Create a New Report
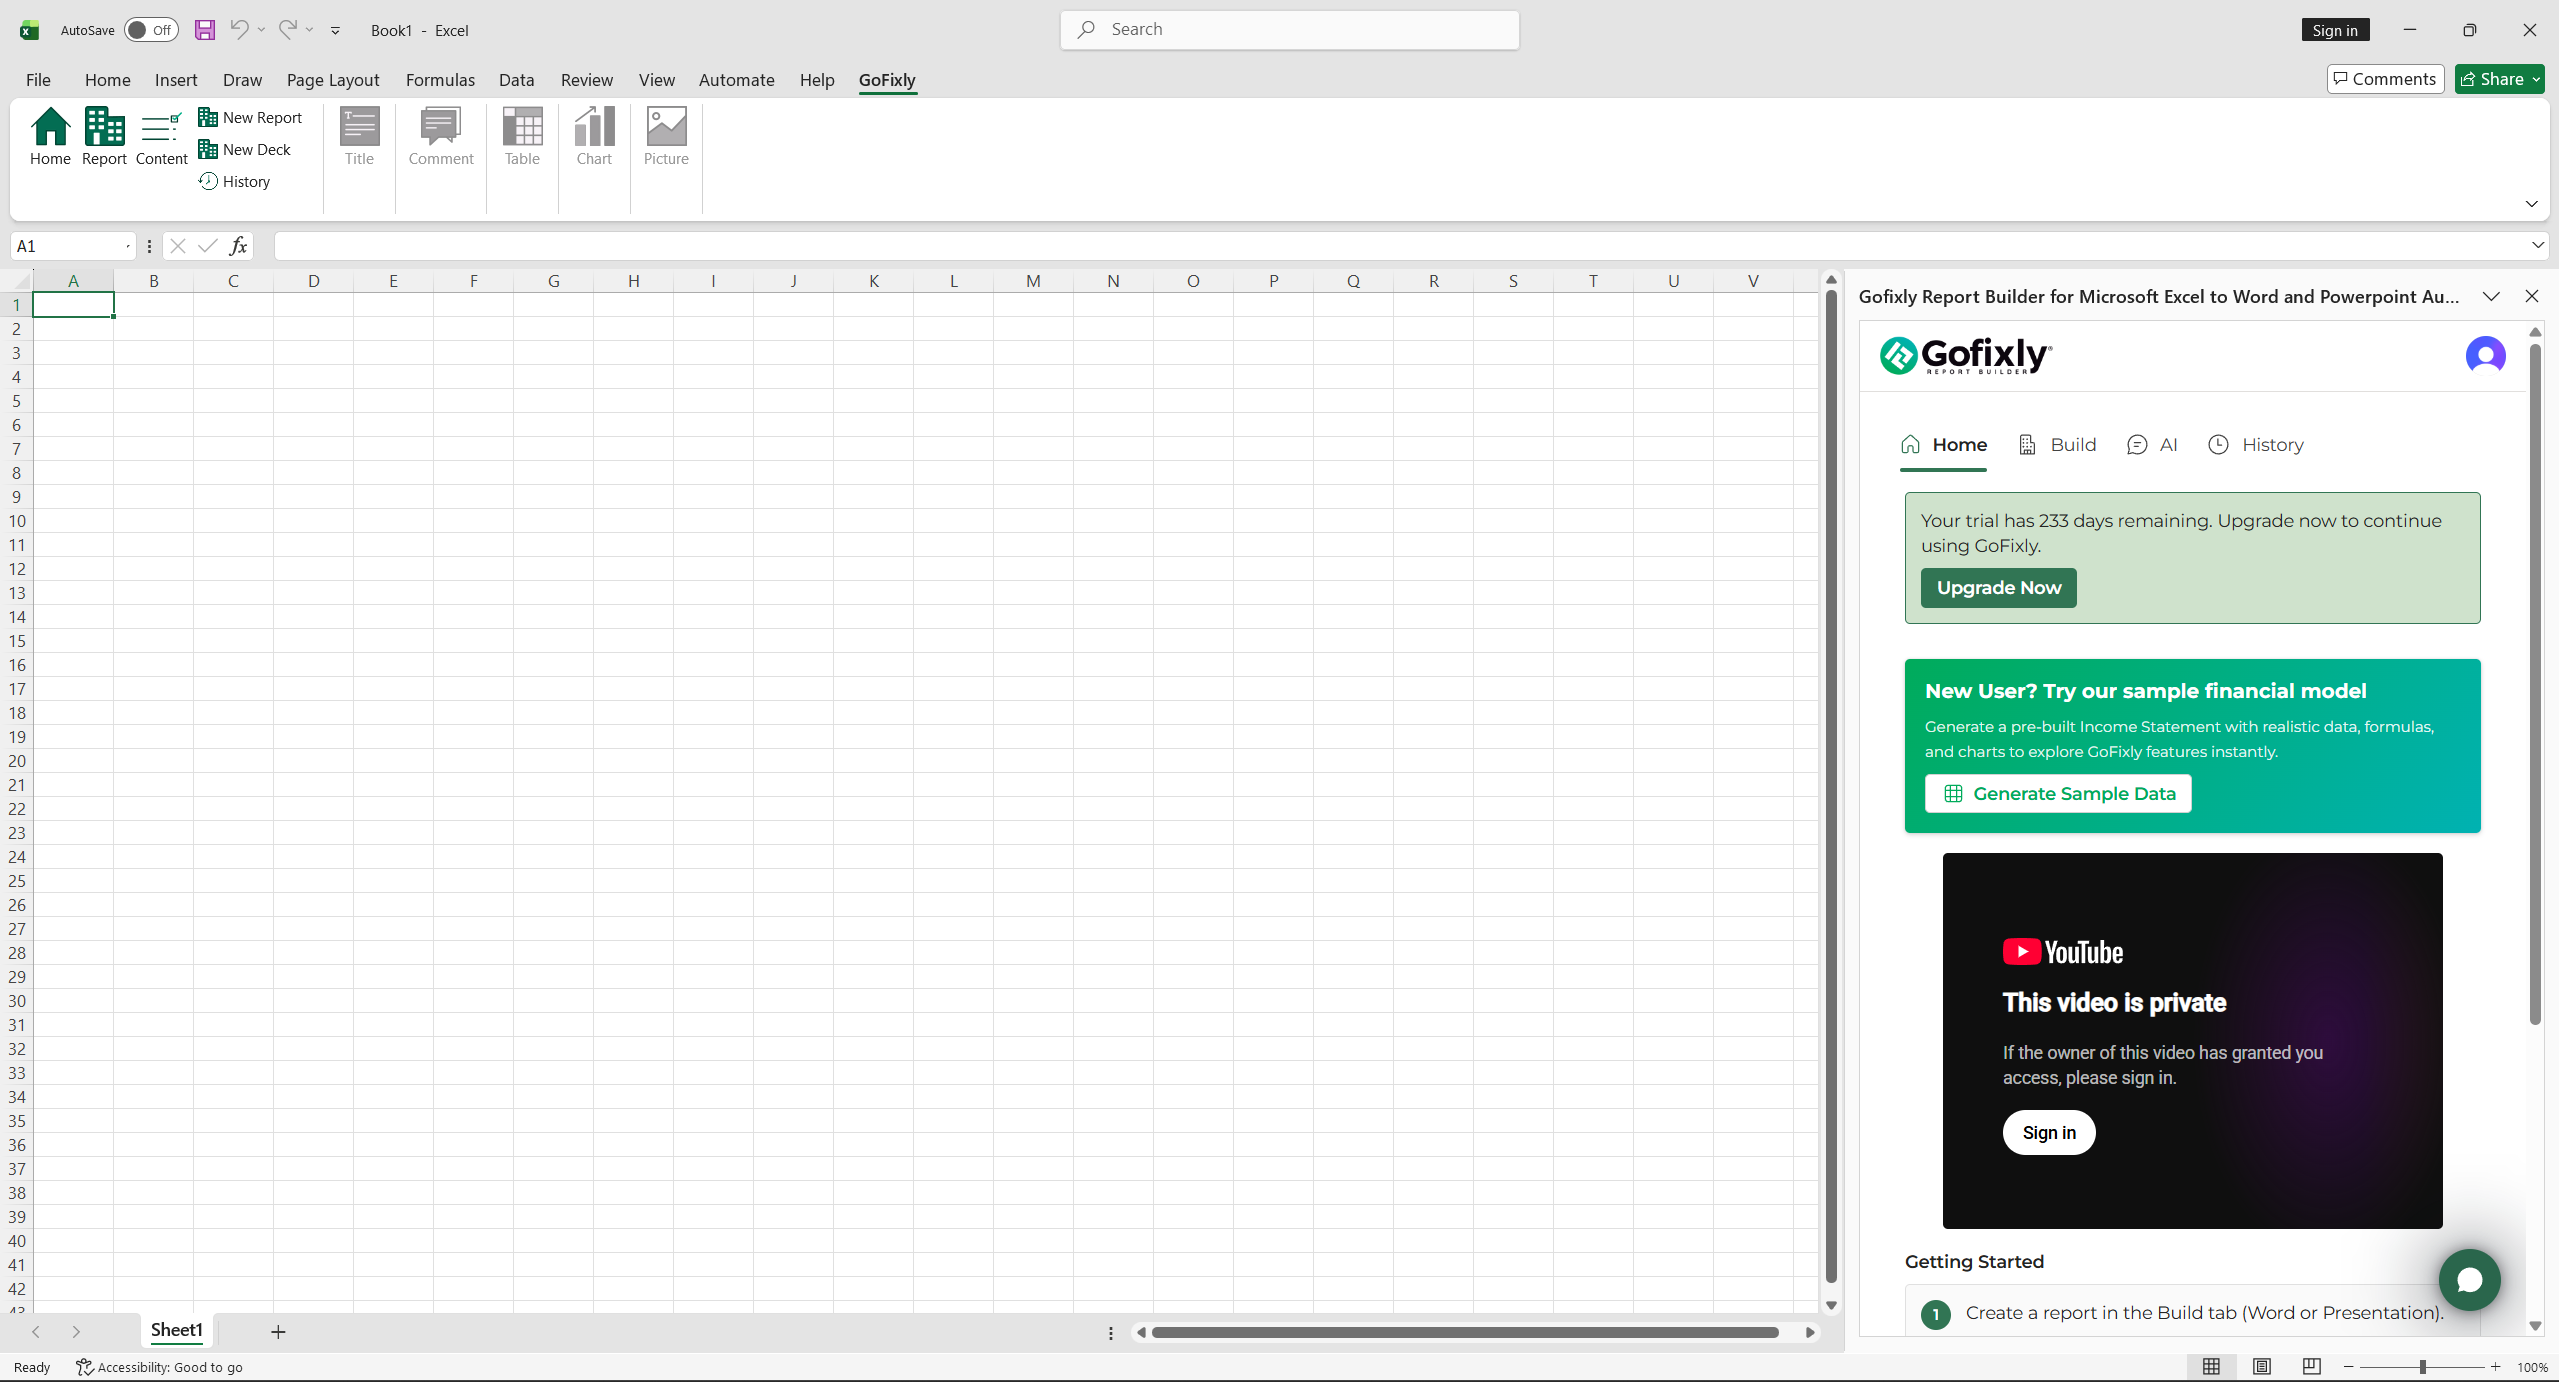Screen dimensions: 2559x1382 click(x=250, y=117)
